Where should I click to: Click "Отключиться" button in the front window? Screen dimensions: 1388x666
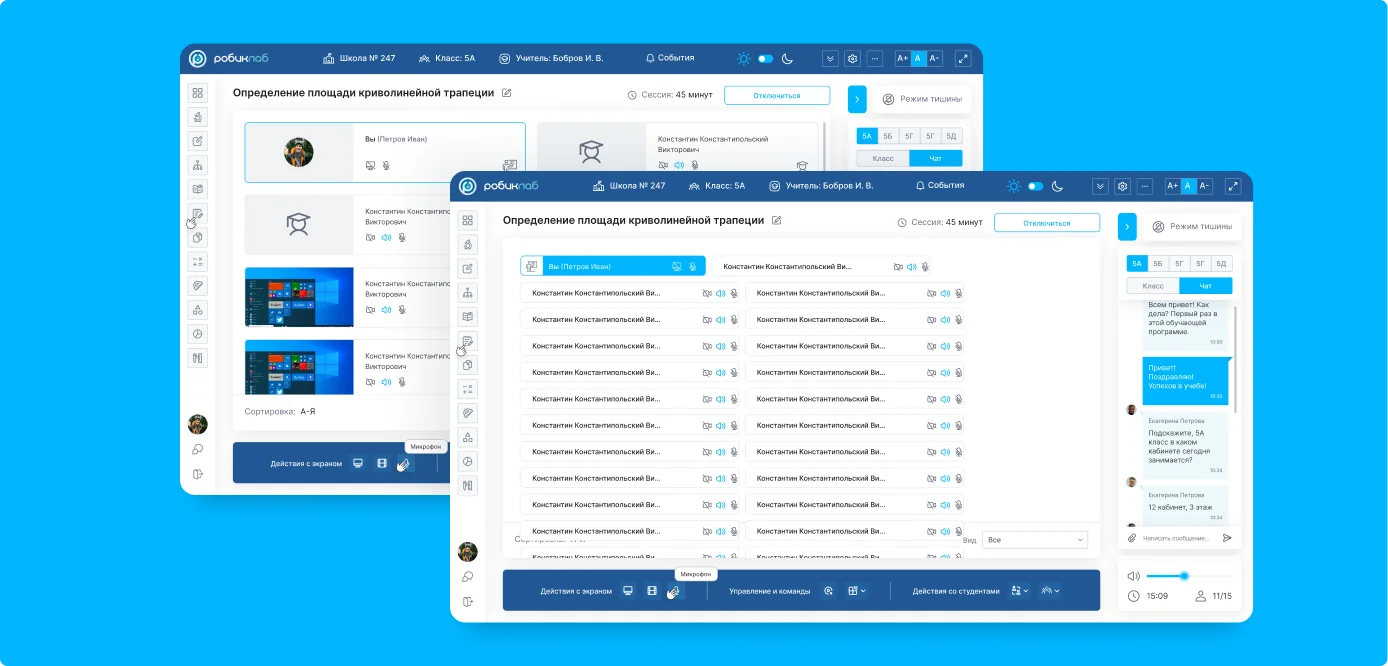[1046, 223]
